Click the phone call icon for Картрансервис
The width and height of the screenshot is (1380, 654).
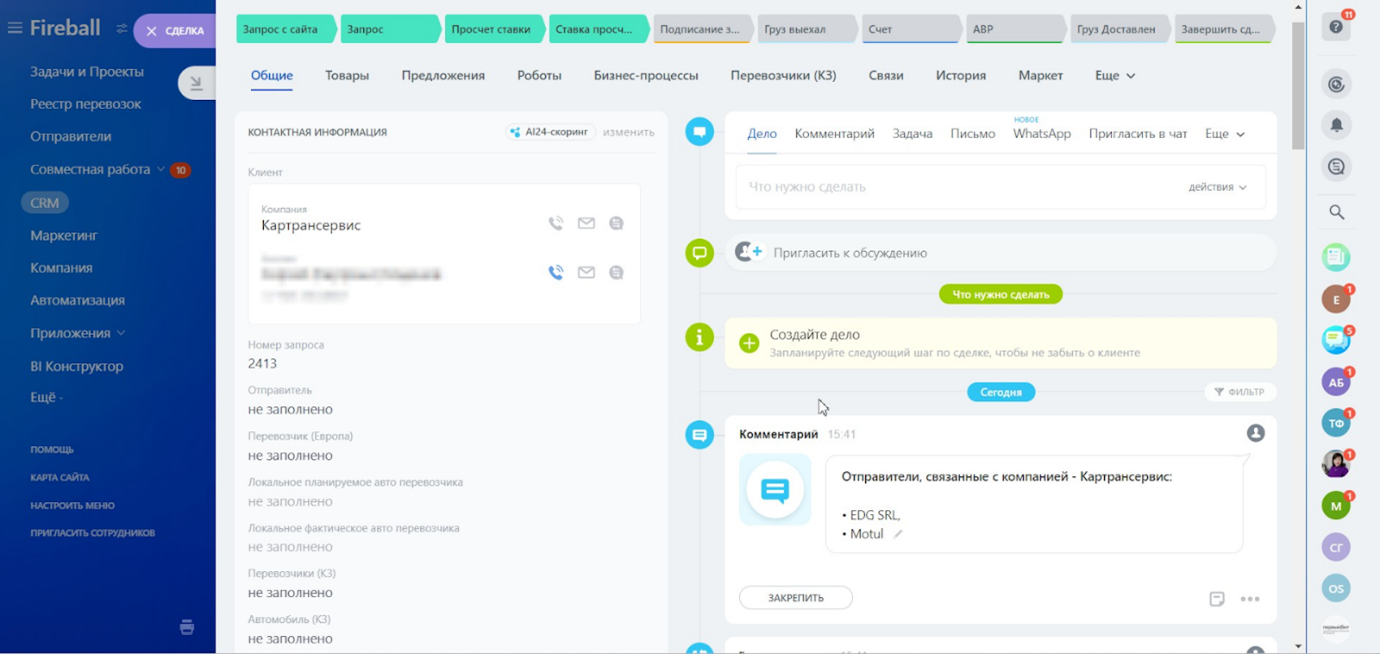coord(556,224)
